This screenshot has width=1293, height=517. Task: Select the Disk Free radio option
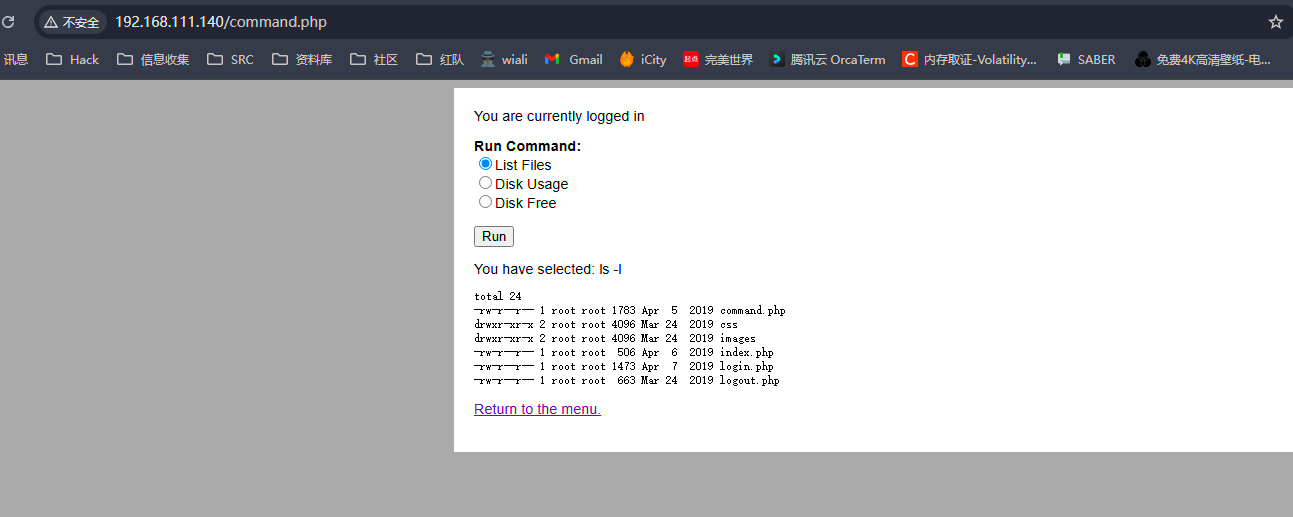486,202
